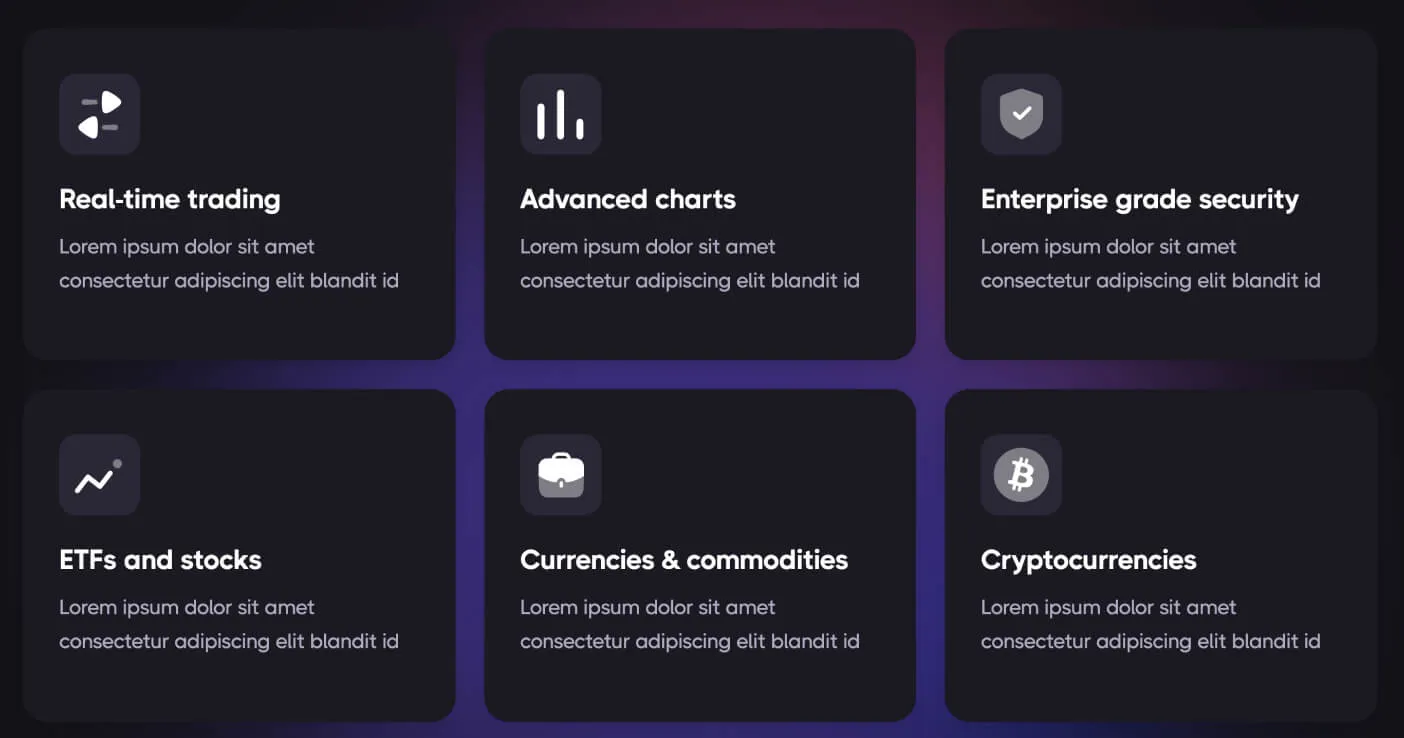1404x738 pixels.
Task: Open the Real-time trading feature
Action: (169, 199)
